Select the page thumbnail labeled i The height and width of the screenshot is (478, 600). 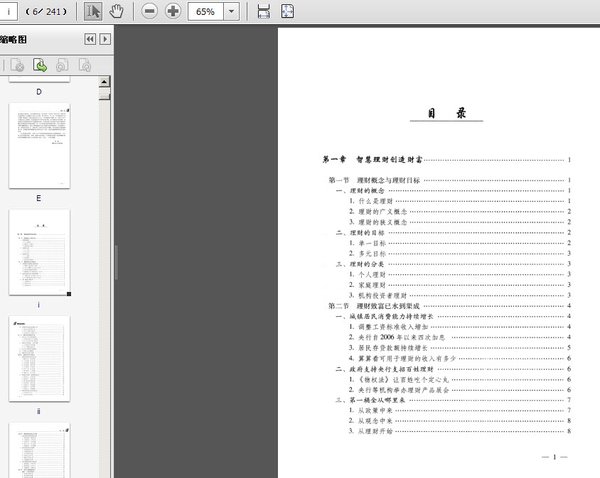[x=39, y=252]
